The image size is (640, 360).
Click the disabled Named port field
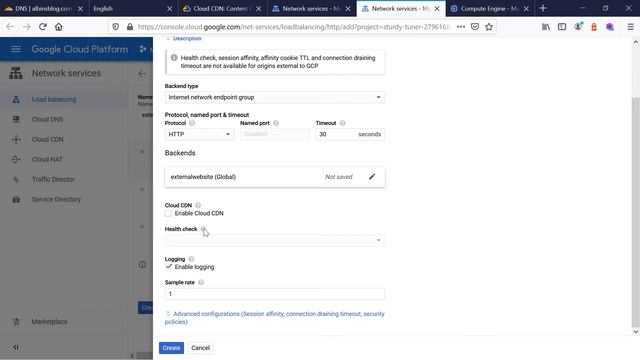pos(275,134)
